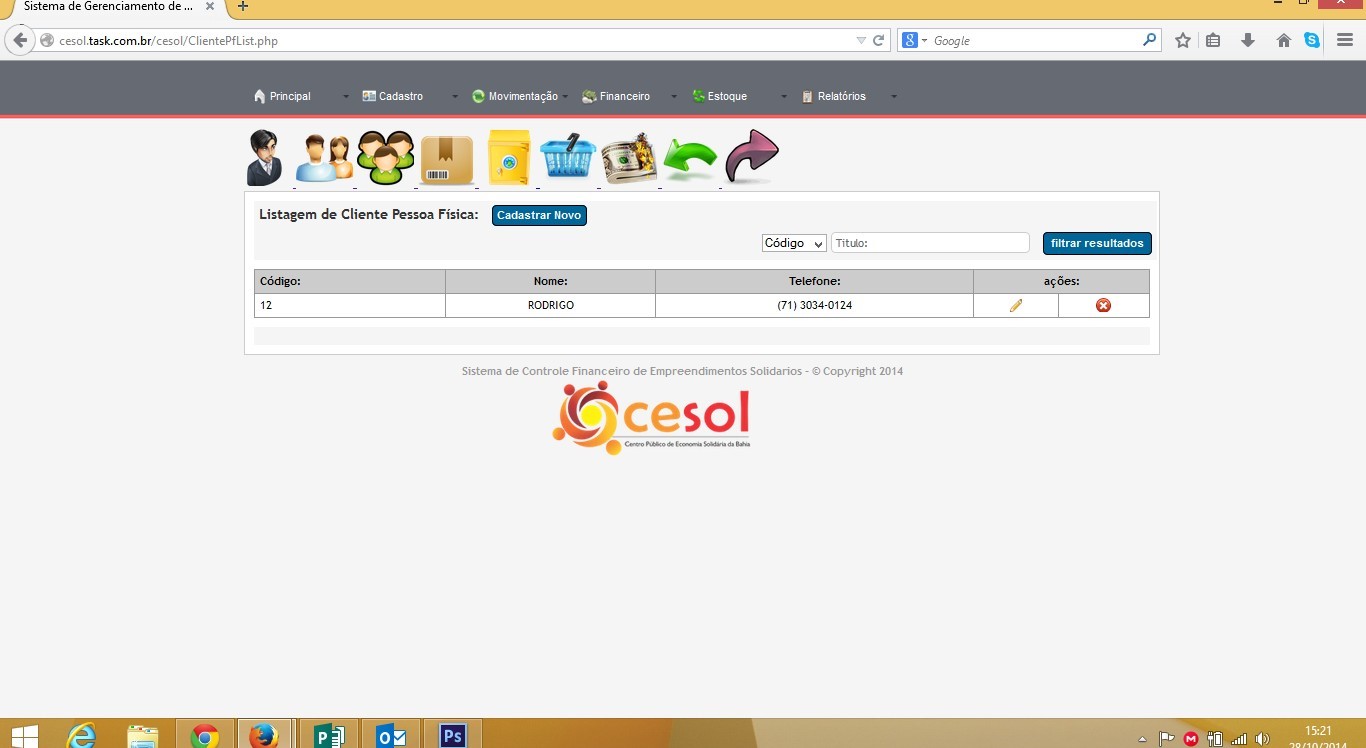1366x748 pixels.
Task: Click the businessman in suit icon
Action: tap(265, 158)
